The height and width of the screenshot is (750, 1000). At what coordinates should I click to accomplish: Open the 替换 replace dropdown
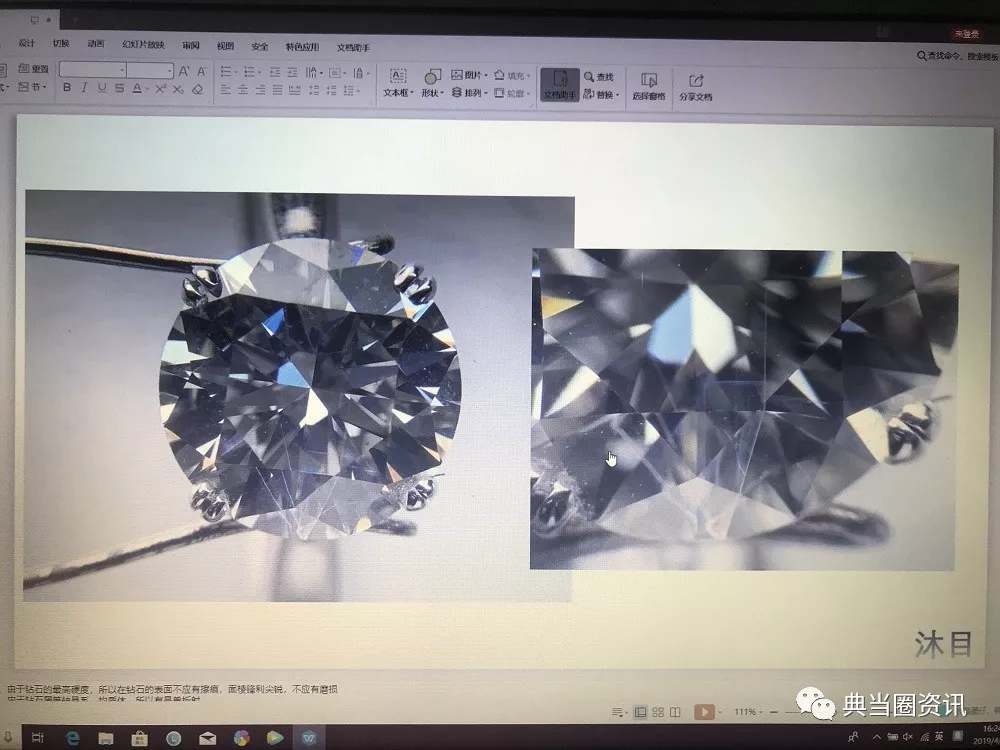601,95
